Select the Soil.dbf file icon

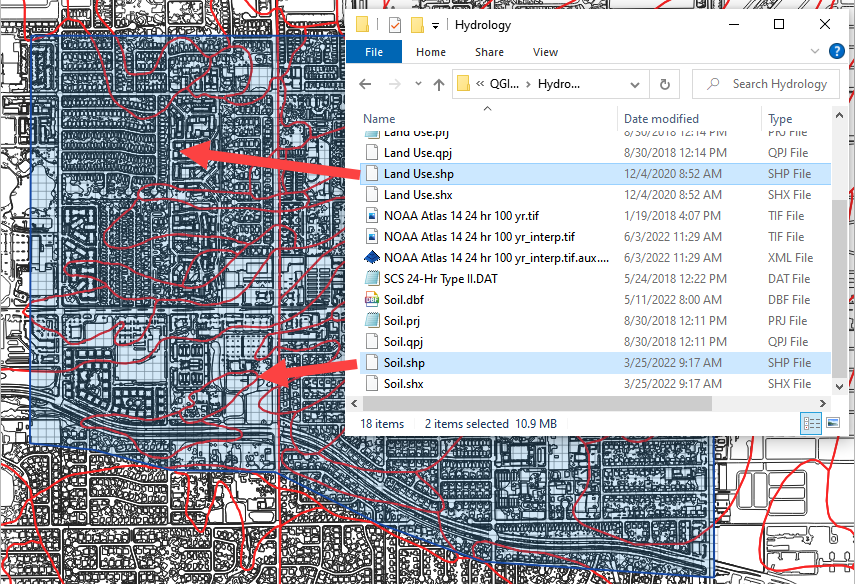tap(371, 300)
